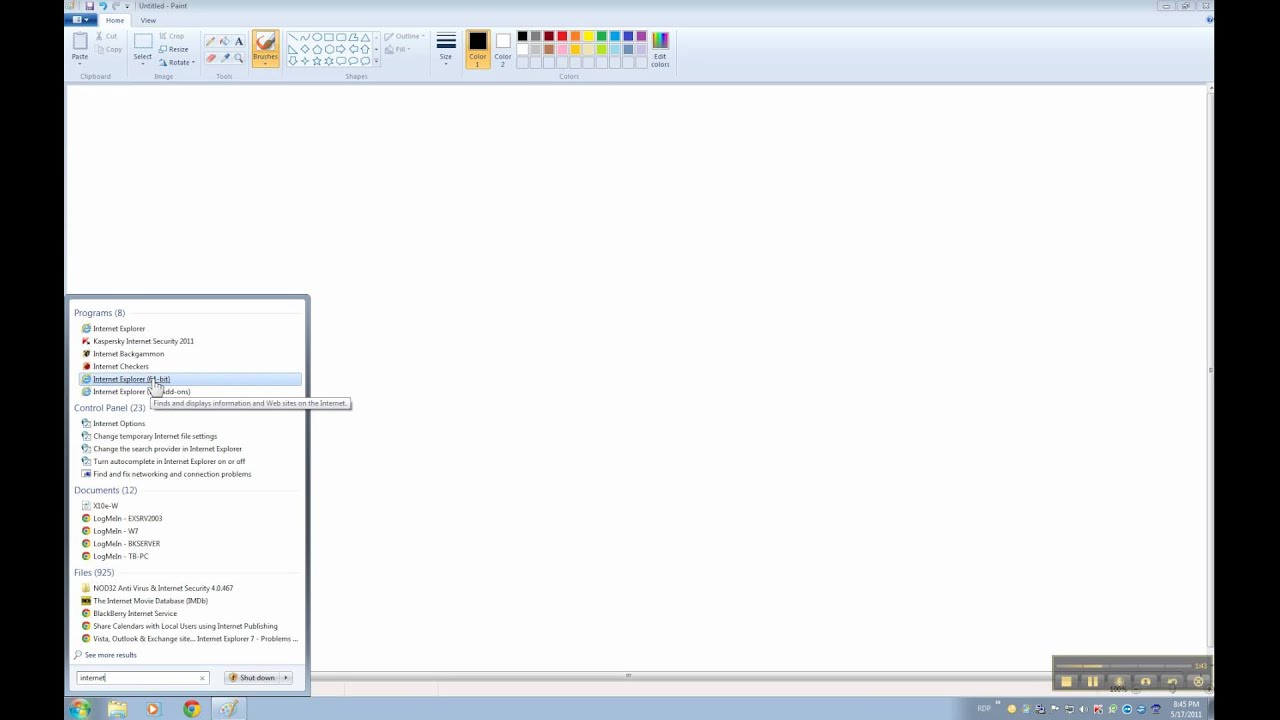Click the stop button on the recorder overlay
The height and width of the screenshot is (720, 1280).
pyautogui.click(x=1066, y=682)
